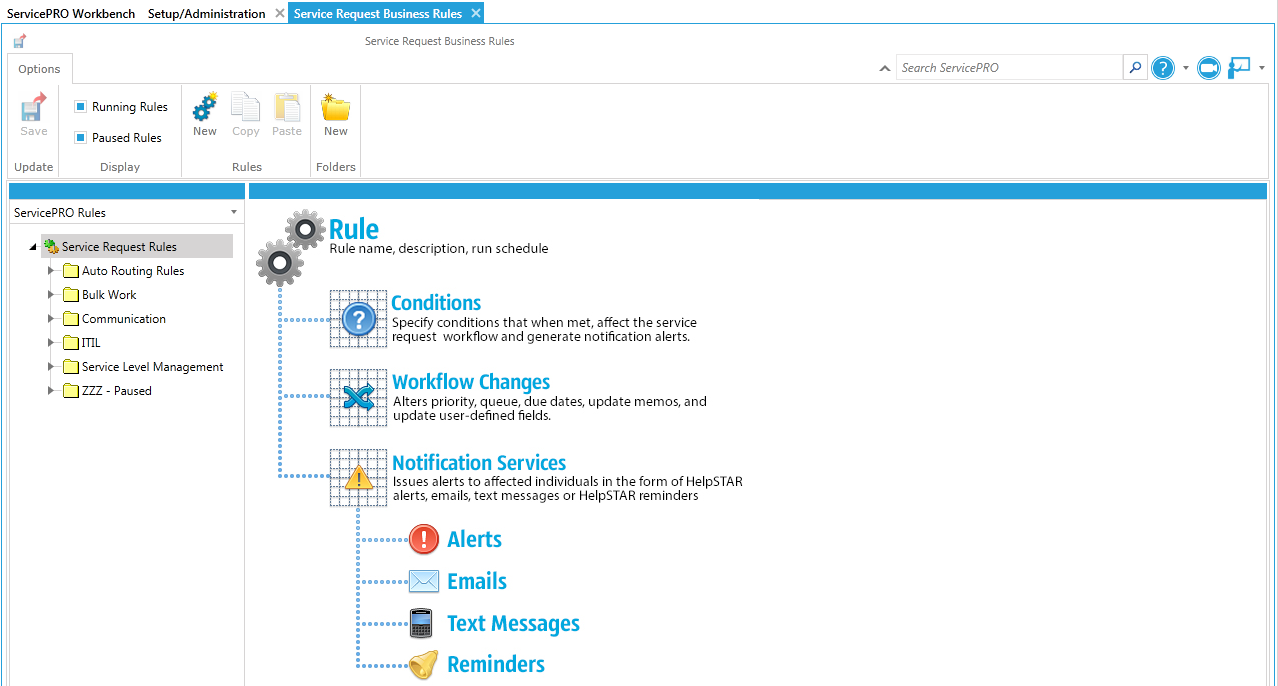Image resolution: width=1278 pixels, height=686 pixels.
Task: Open the Help dropdown arrow
Action: pyautogui.click(x=1186, y=68)
